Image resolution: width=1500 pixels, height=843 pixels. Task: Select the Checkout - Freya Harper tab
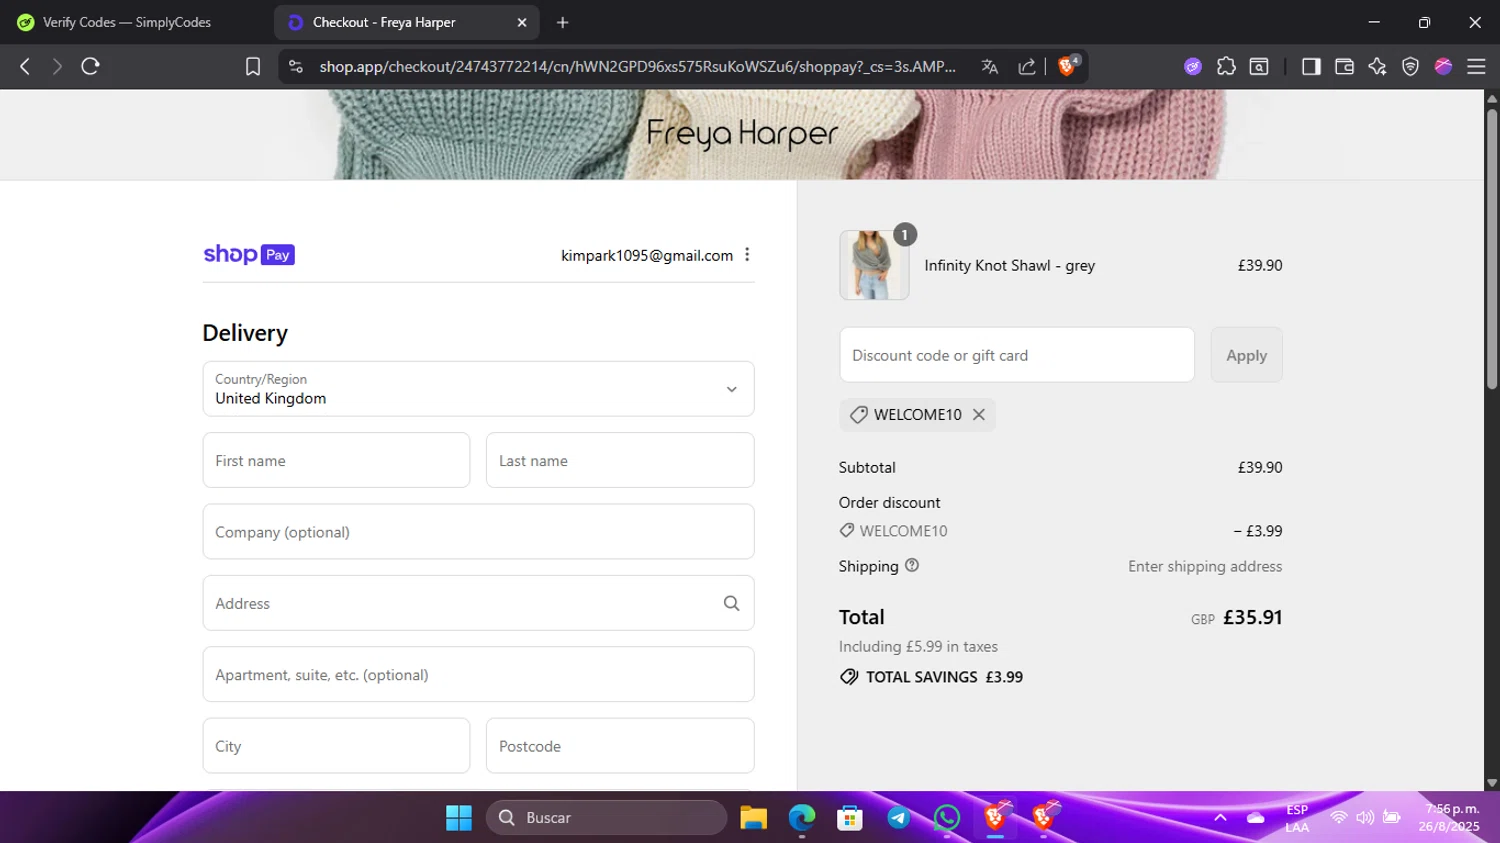[406, 22]
